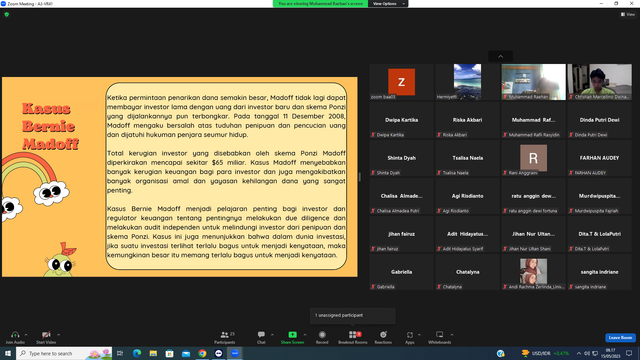Click the Chalisa Almadea Putri participant tile
The height and width of the screenshot is (360, 640).
click(402, 196)
